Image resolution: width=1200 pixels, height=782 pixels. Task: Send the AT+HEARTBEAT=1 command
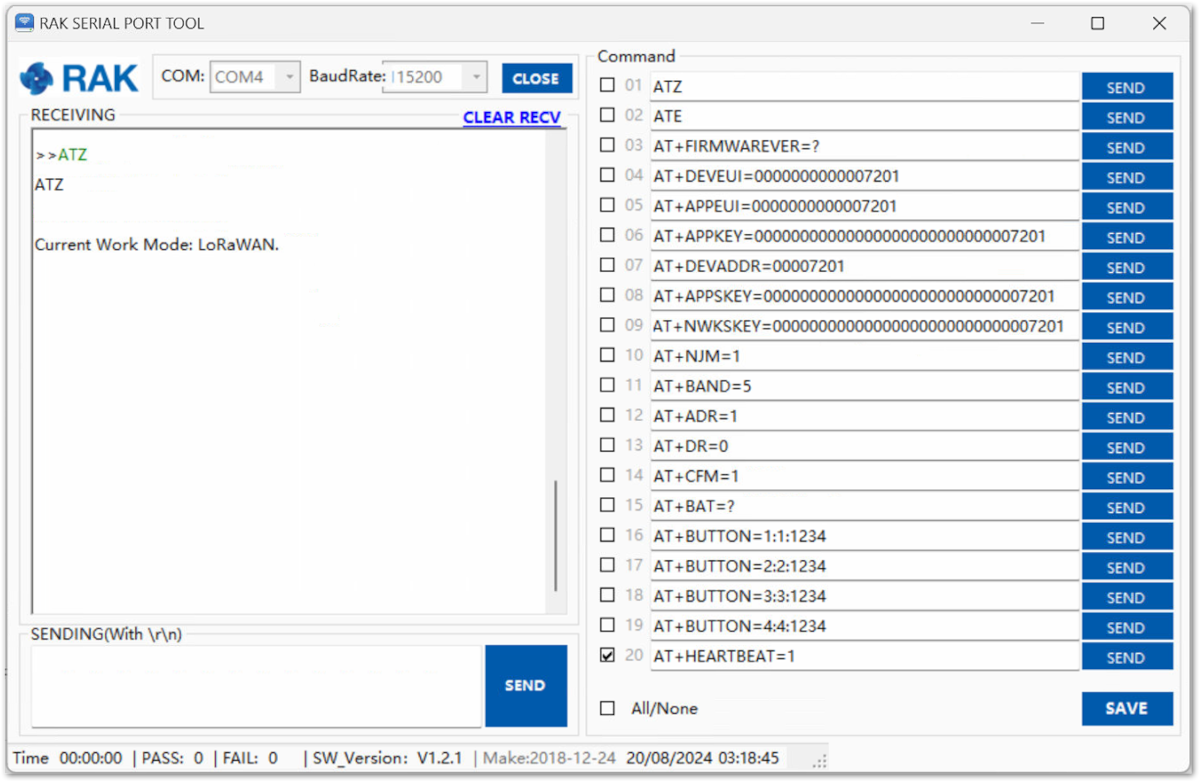(x=1127, y=657)
